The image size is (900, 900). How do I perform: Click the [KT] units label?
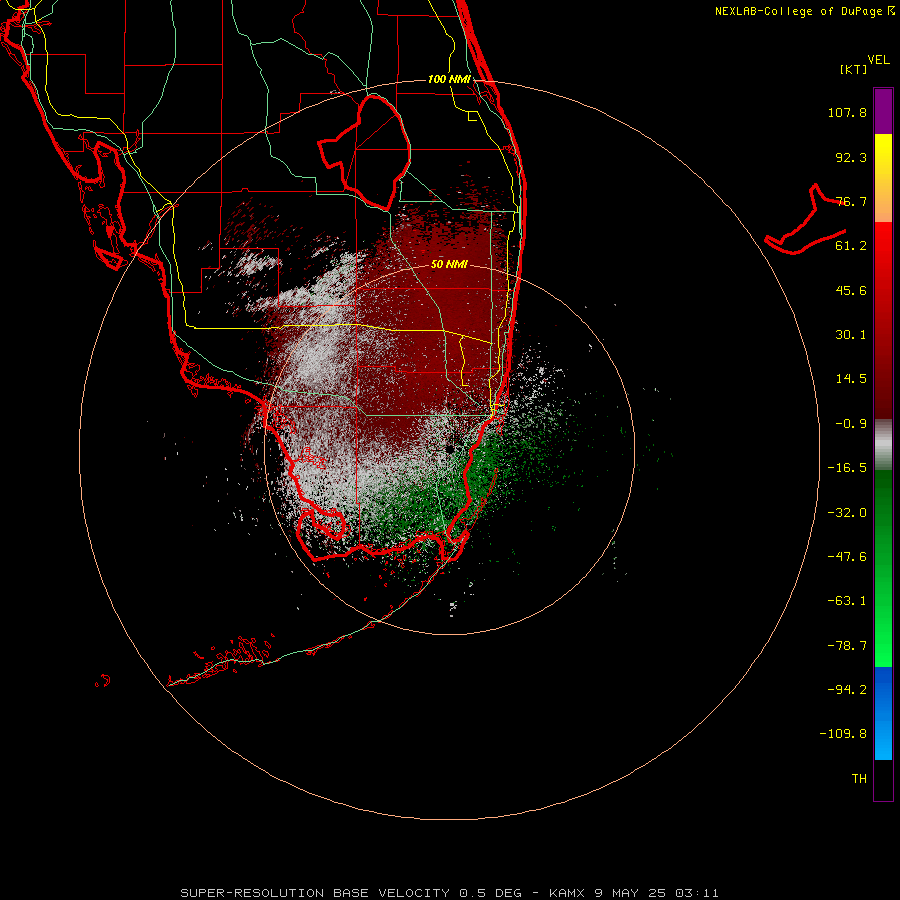(854, 69)
